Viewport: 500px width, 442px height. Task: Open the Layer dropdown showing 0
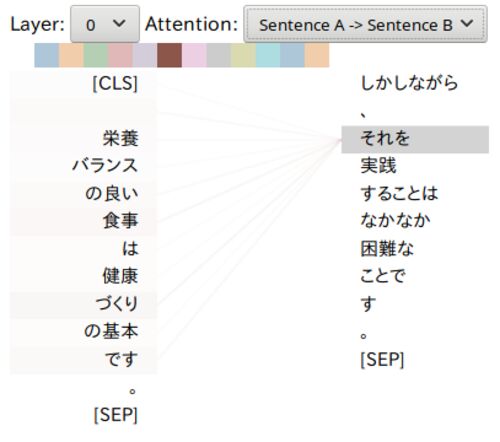(x=105, y=24)
